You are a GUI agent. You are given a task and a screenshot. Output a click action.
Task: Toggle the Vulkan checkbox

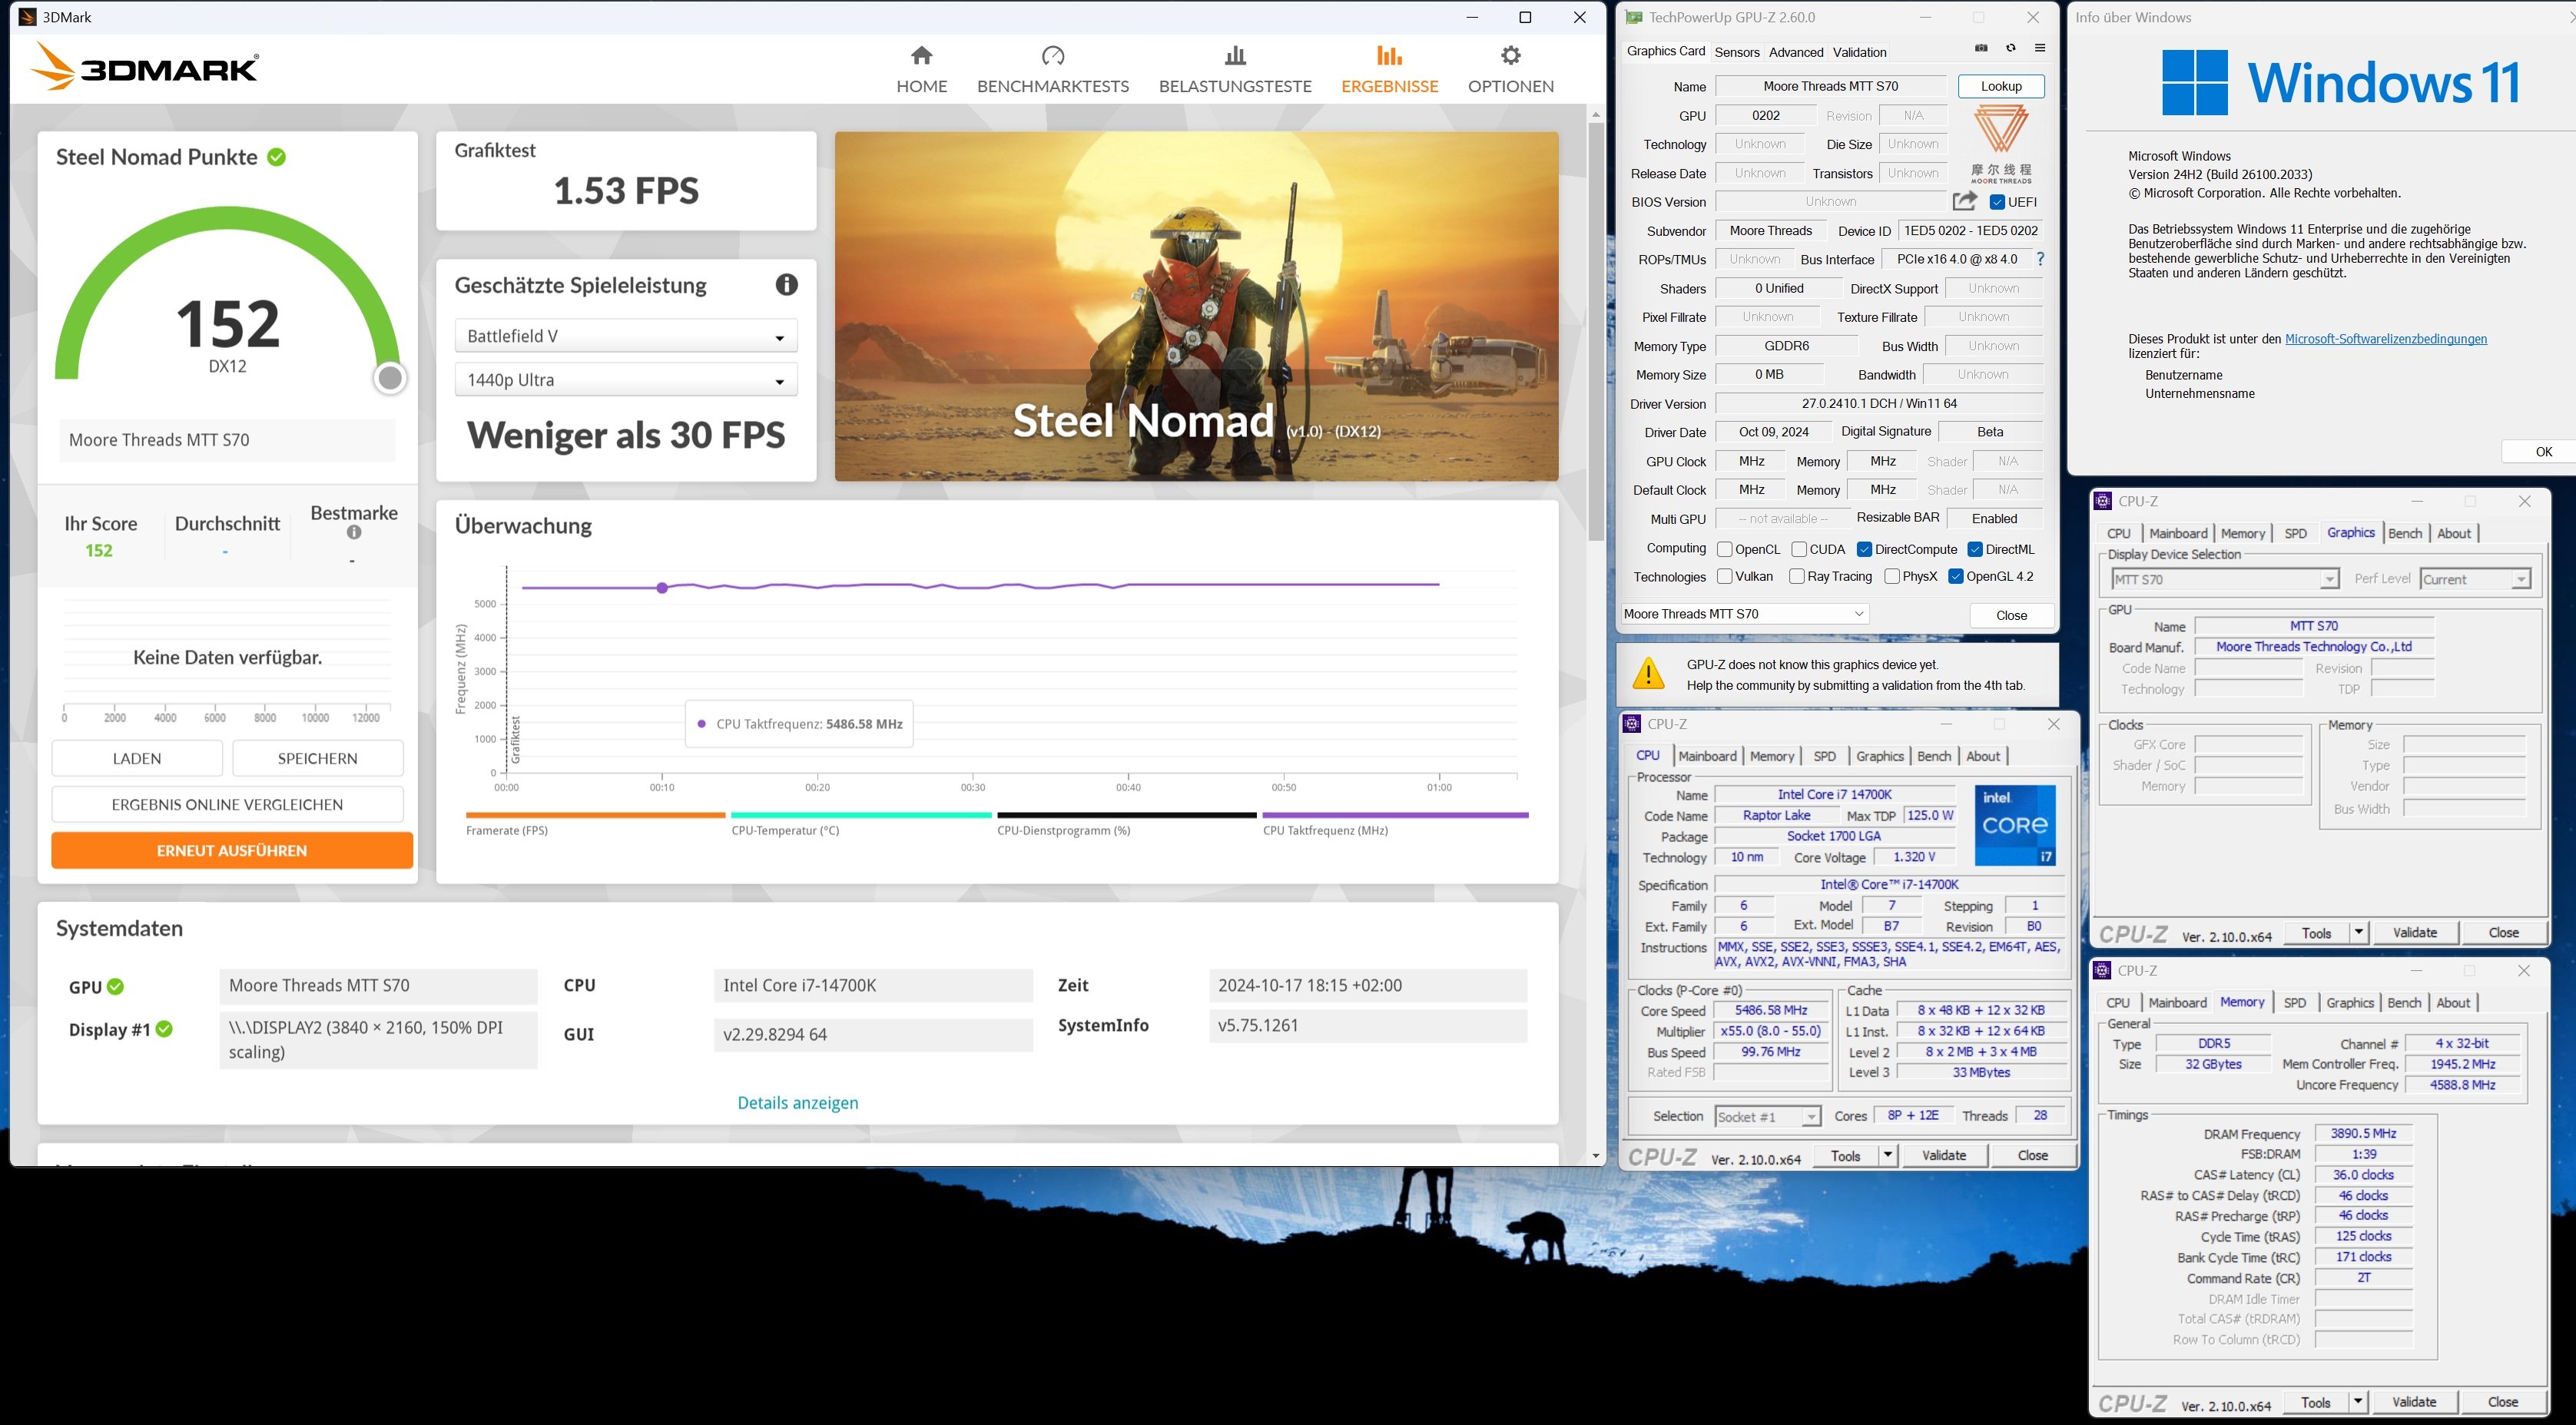[x=1724, y=576]
